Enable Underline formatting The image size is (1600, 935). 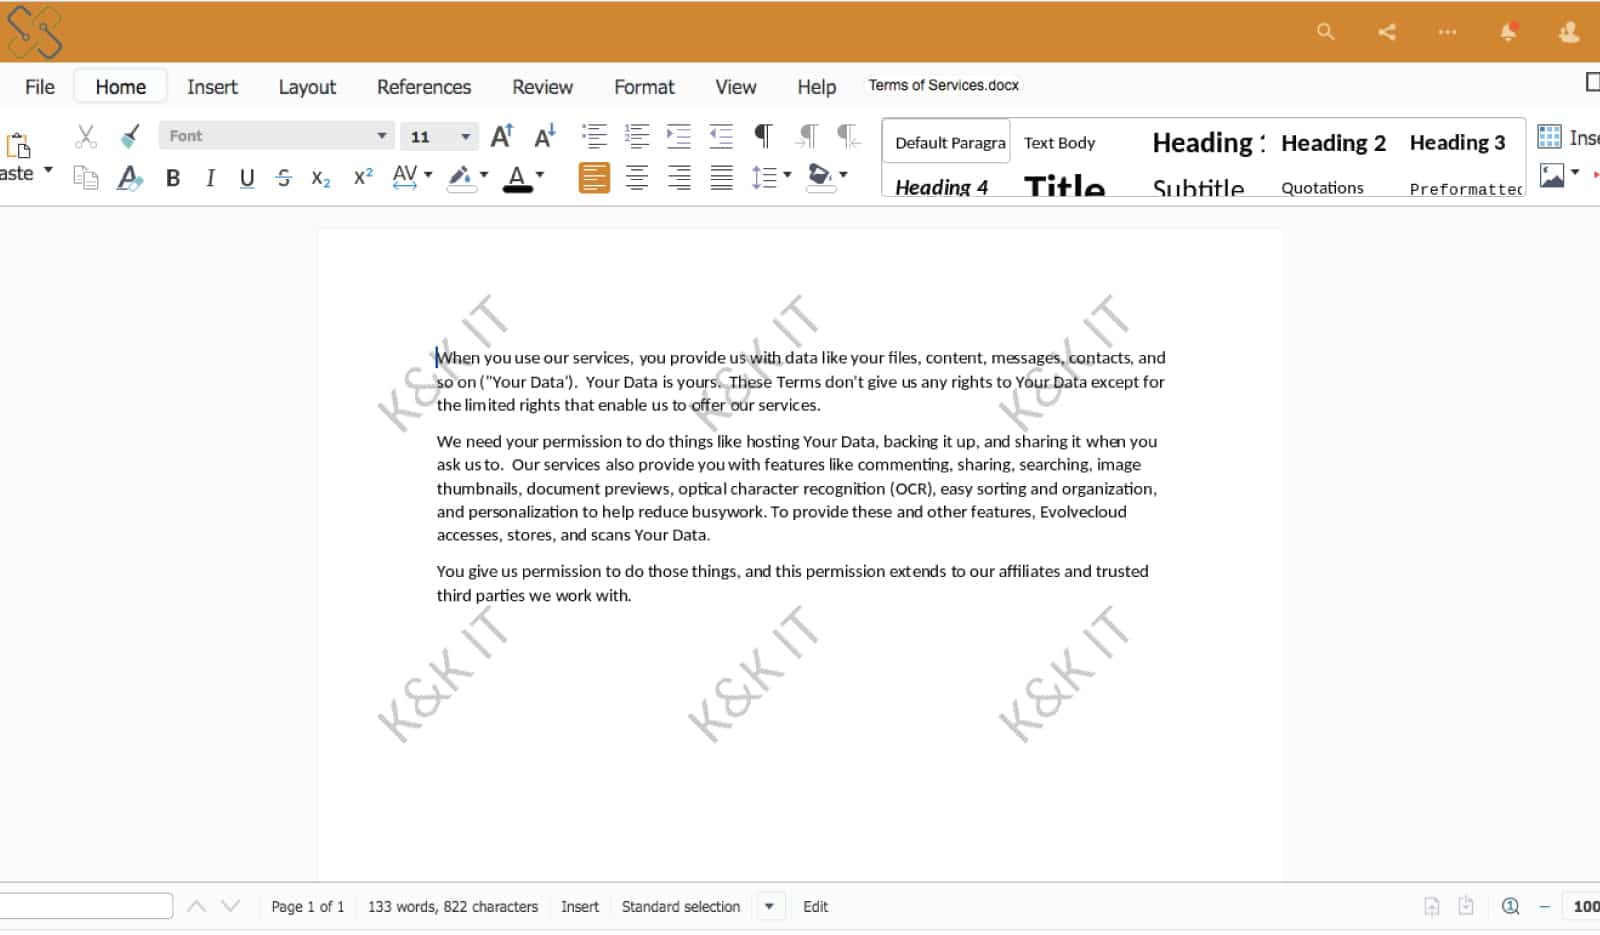[246, 178]
